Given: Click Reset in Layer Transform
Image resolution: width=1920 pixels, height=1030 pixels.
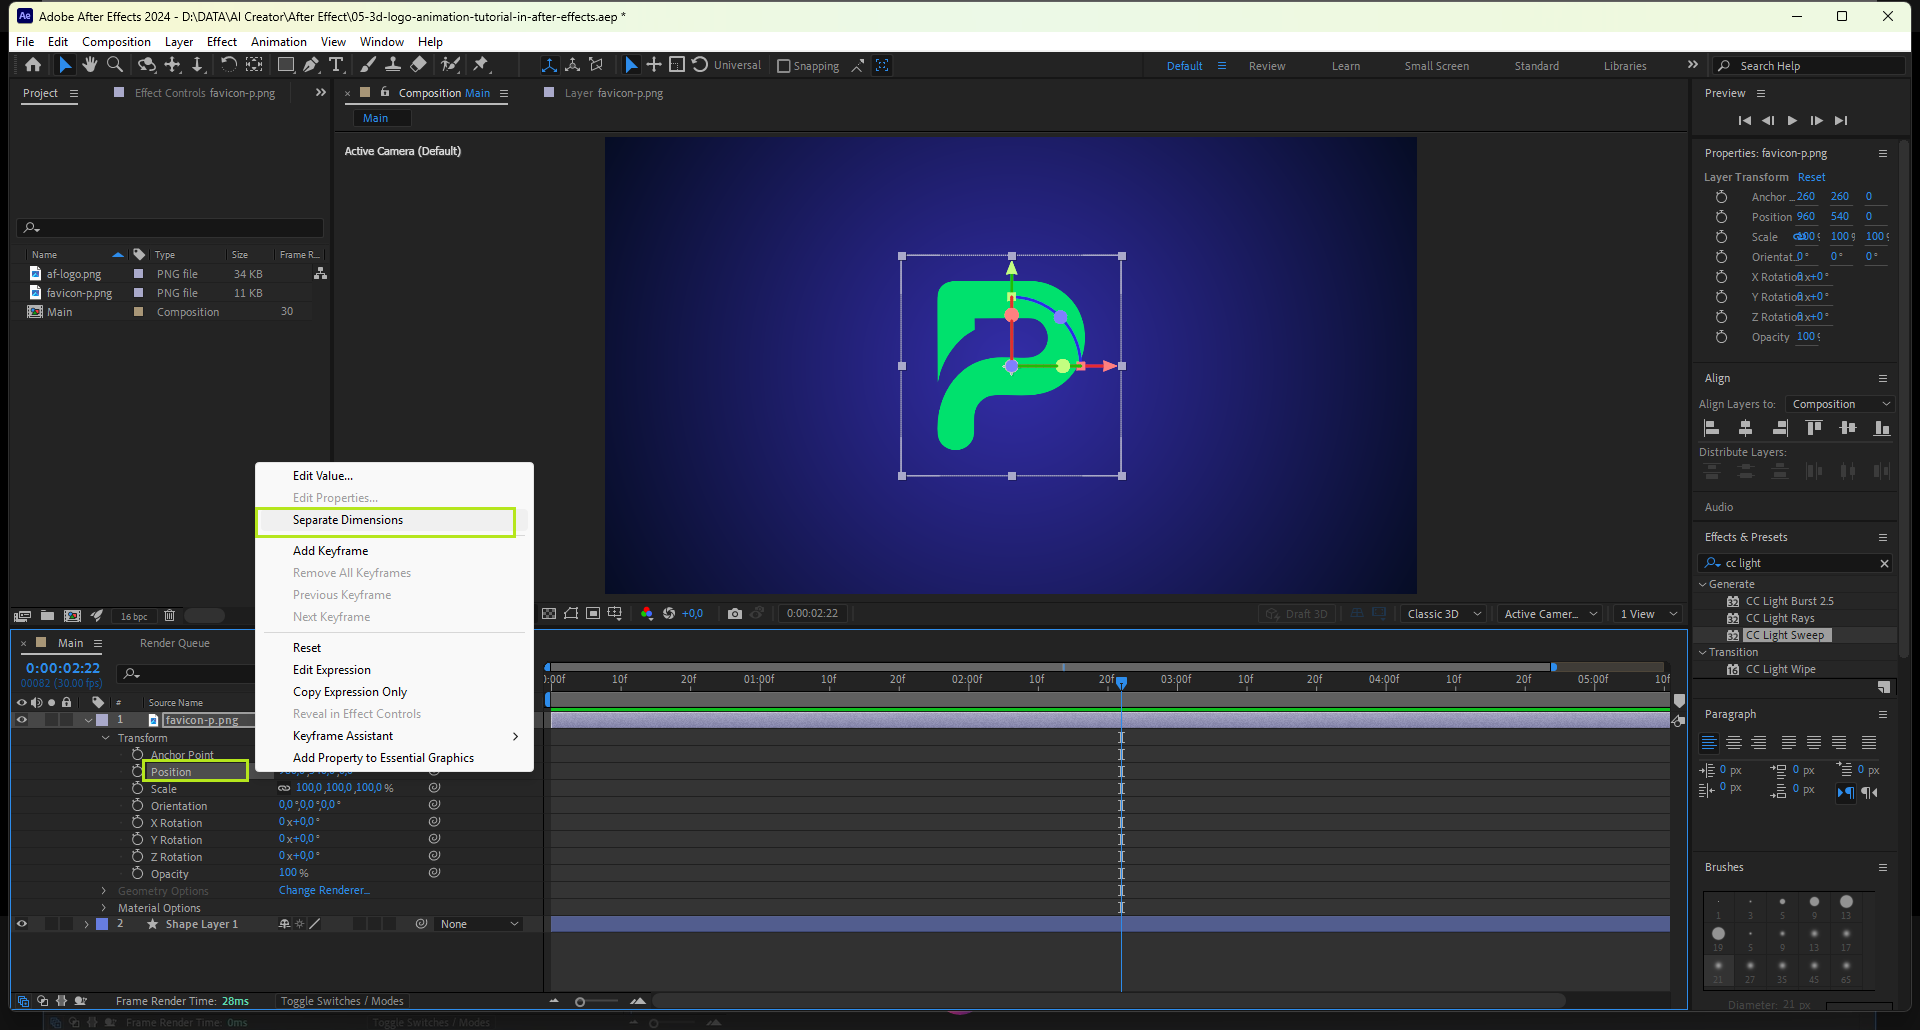Looking at the screenshot, I should click(x=1811, y=177).
